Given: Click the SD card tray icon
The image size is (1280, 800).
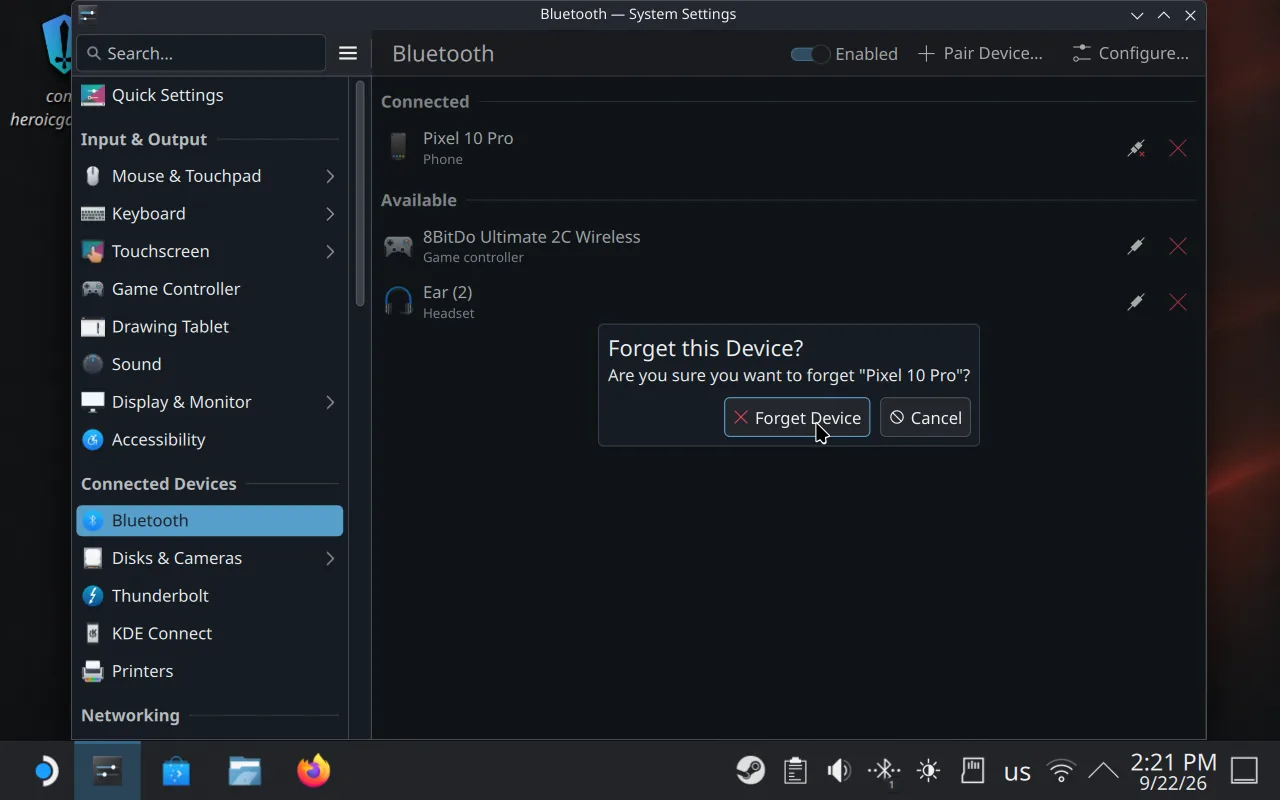Looking at the screenshot, I should click(972, 770).
